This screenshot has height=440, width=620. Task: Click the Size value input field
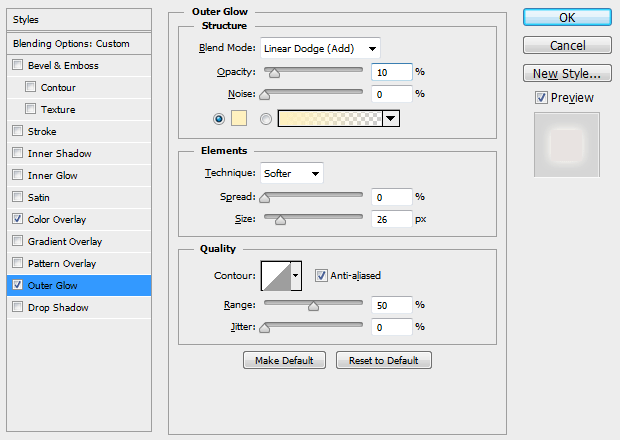coord(393,218)
